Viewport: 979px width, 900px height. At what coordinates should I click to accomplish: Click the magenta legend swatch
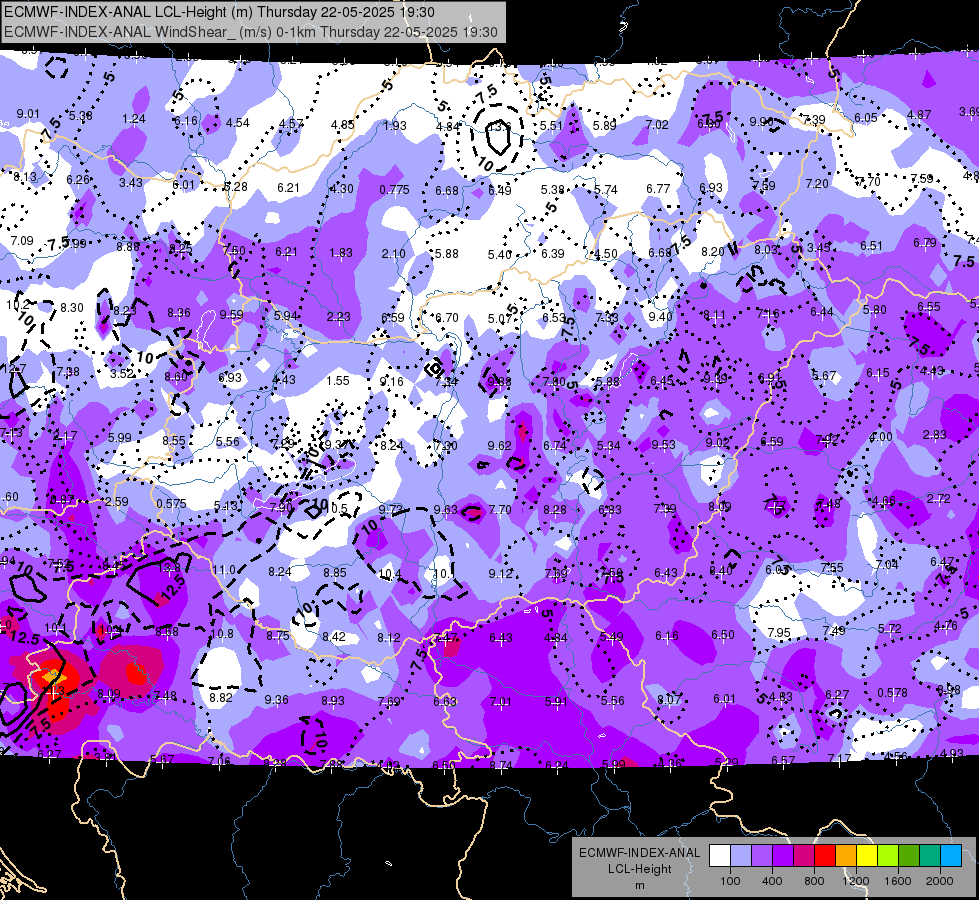point(804,856)
